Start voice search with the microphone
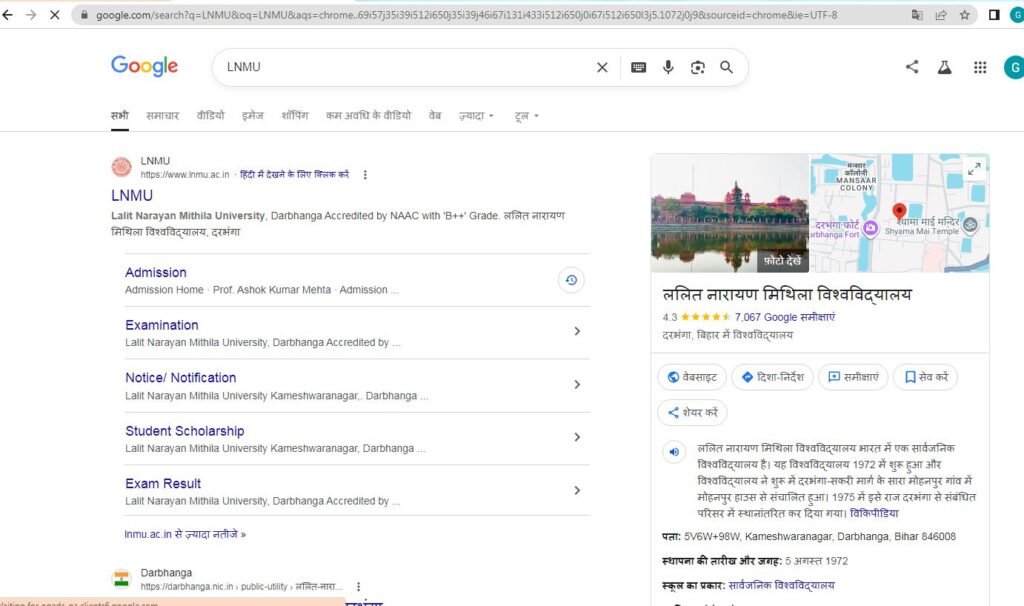Image resolution: width=1024 pixels, height=606 pixels. coord(668,67)
